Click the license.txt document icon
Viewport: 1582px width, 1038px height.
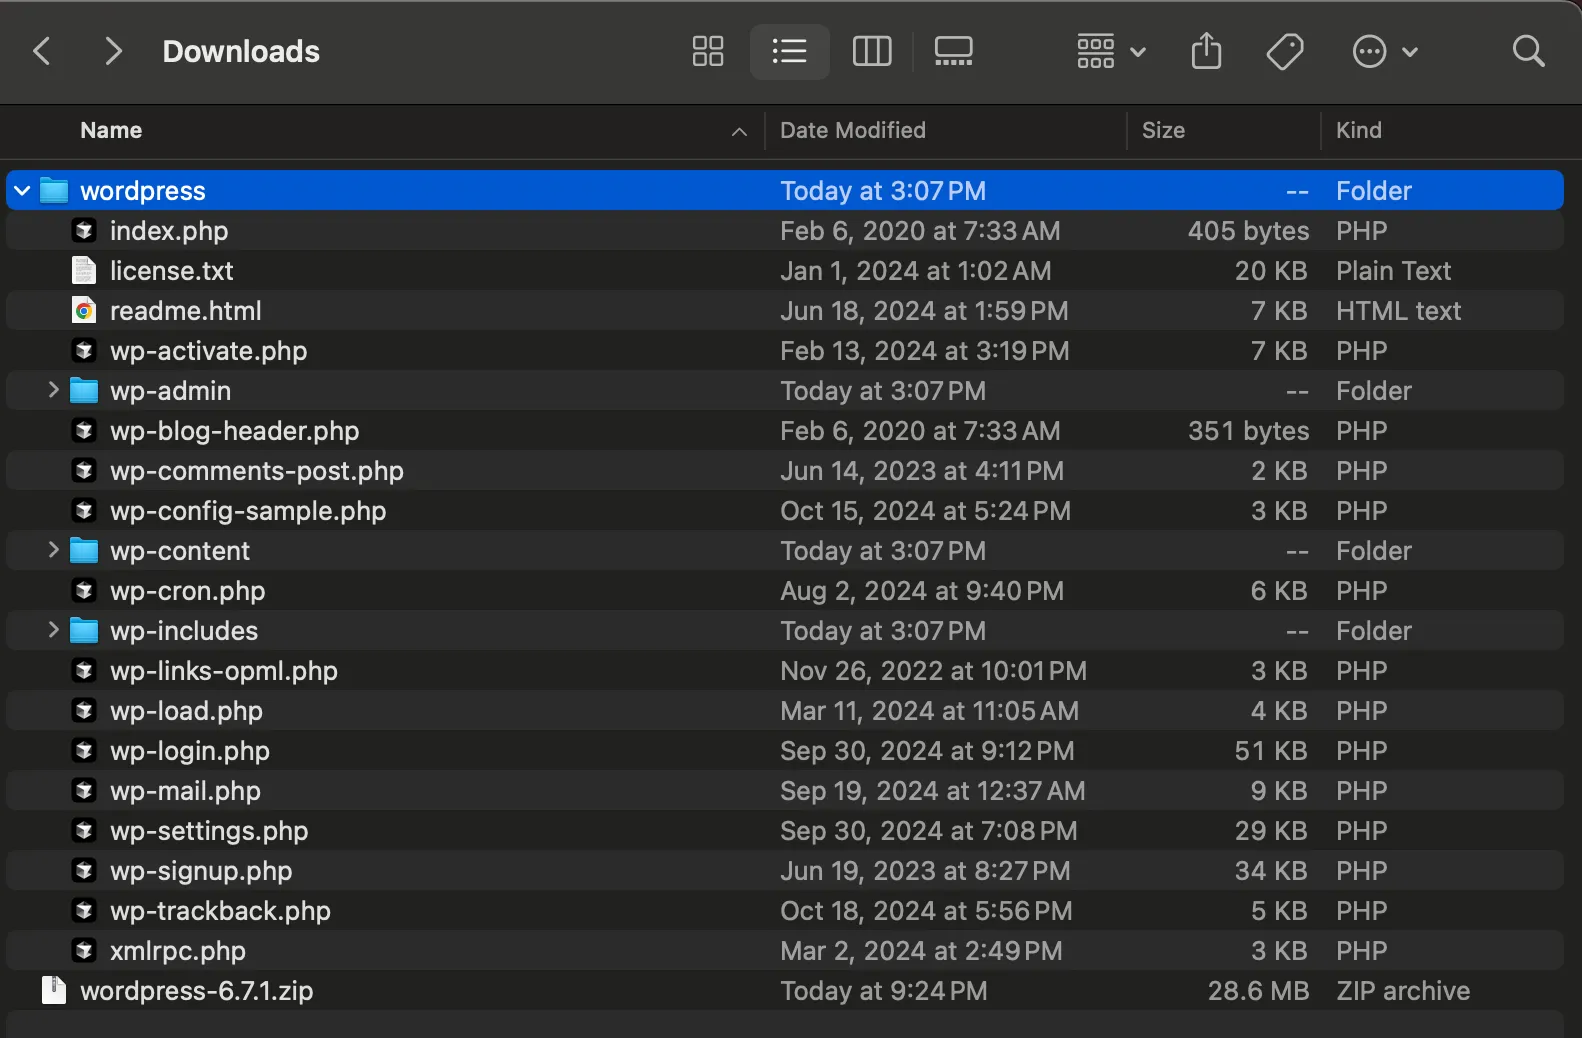click(84, 270)
